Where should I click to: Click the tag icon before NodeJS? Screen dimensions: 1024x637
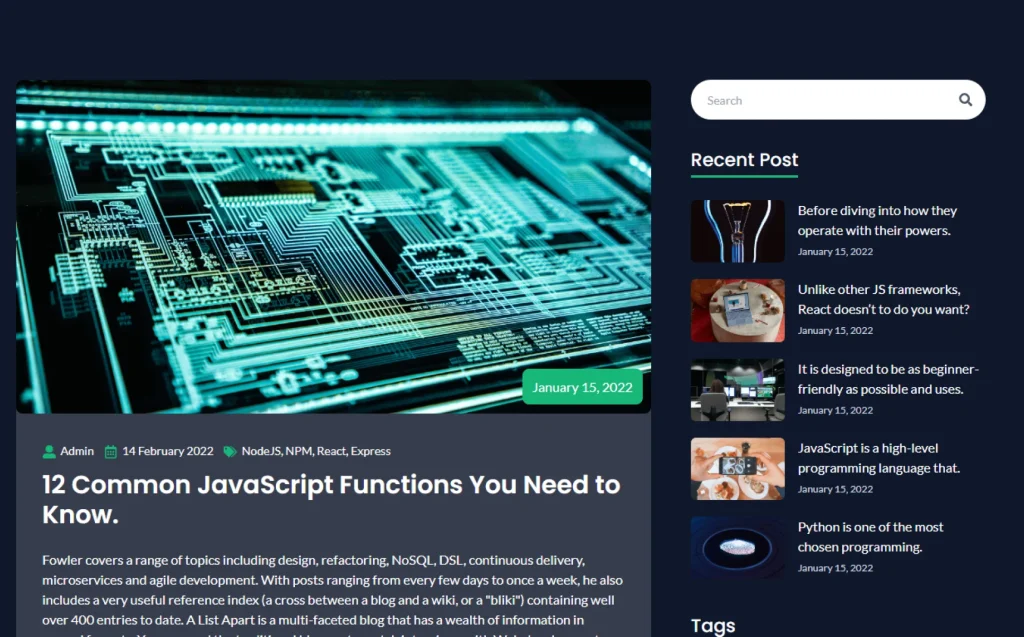pyautogui.click(x=230, y=451)
